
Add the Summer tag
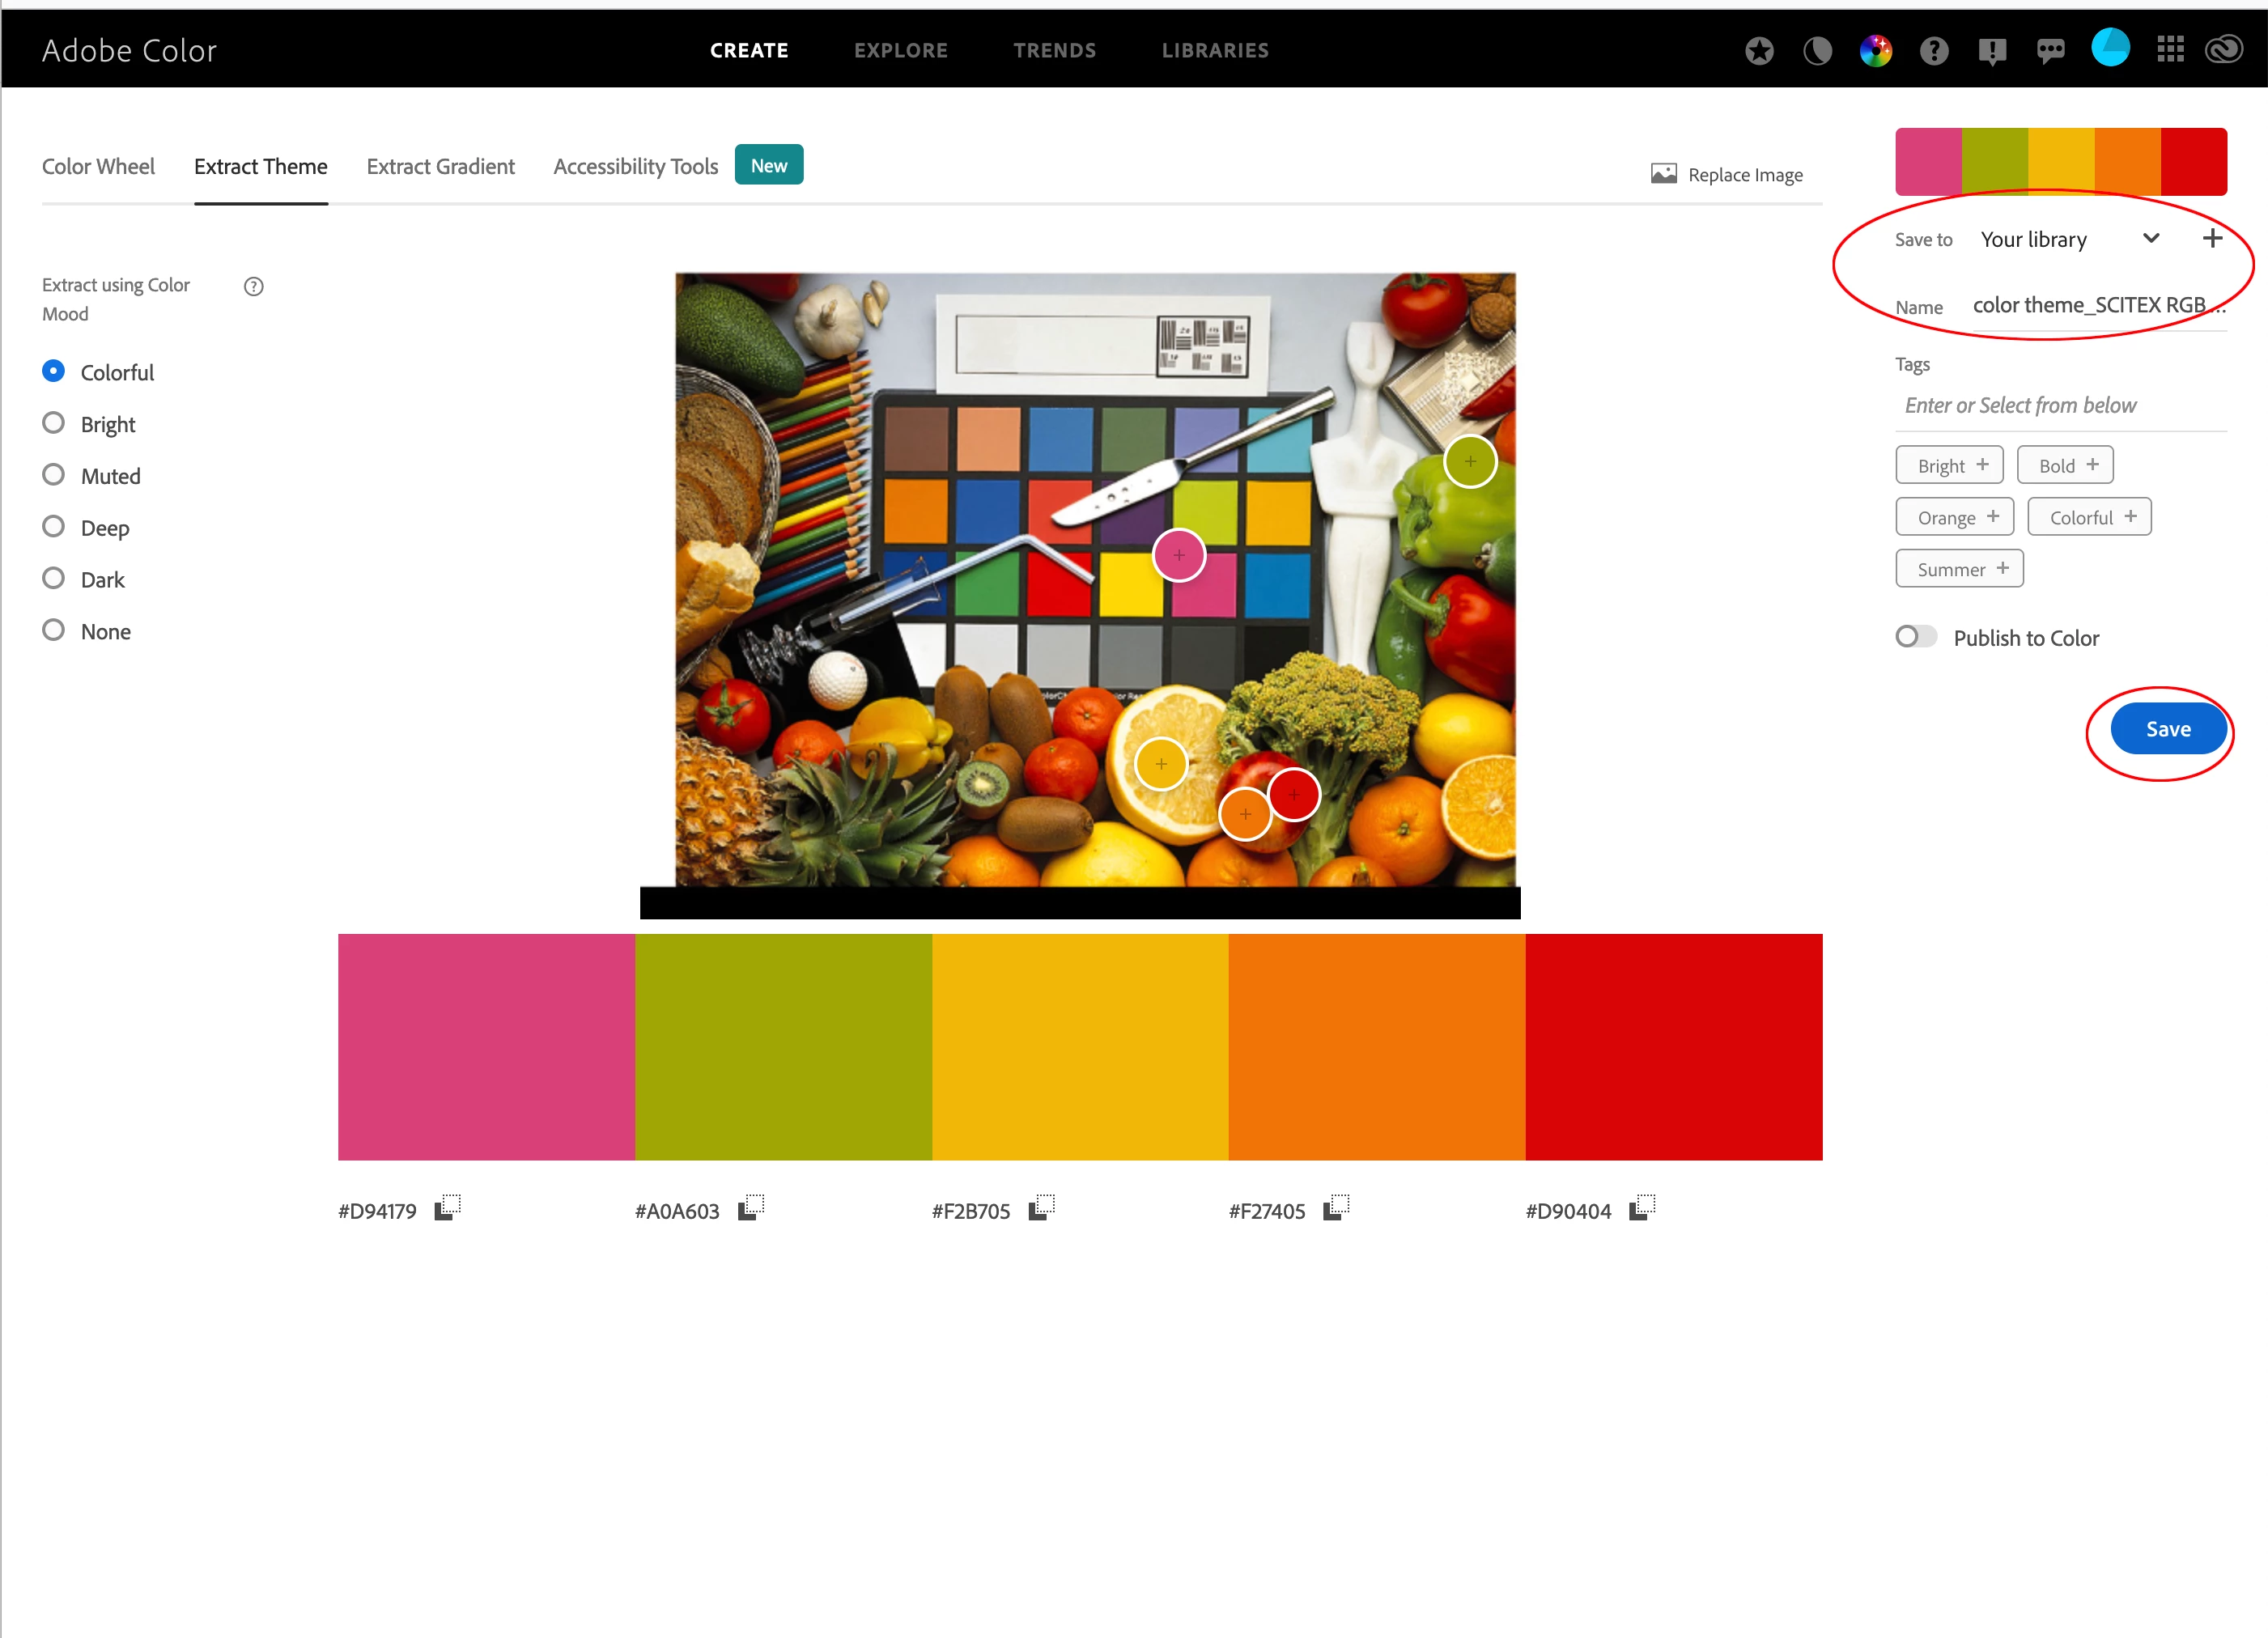(x=1959, y=569)
